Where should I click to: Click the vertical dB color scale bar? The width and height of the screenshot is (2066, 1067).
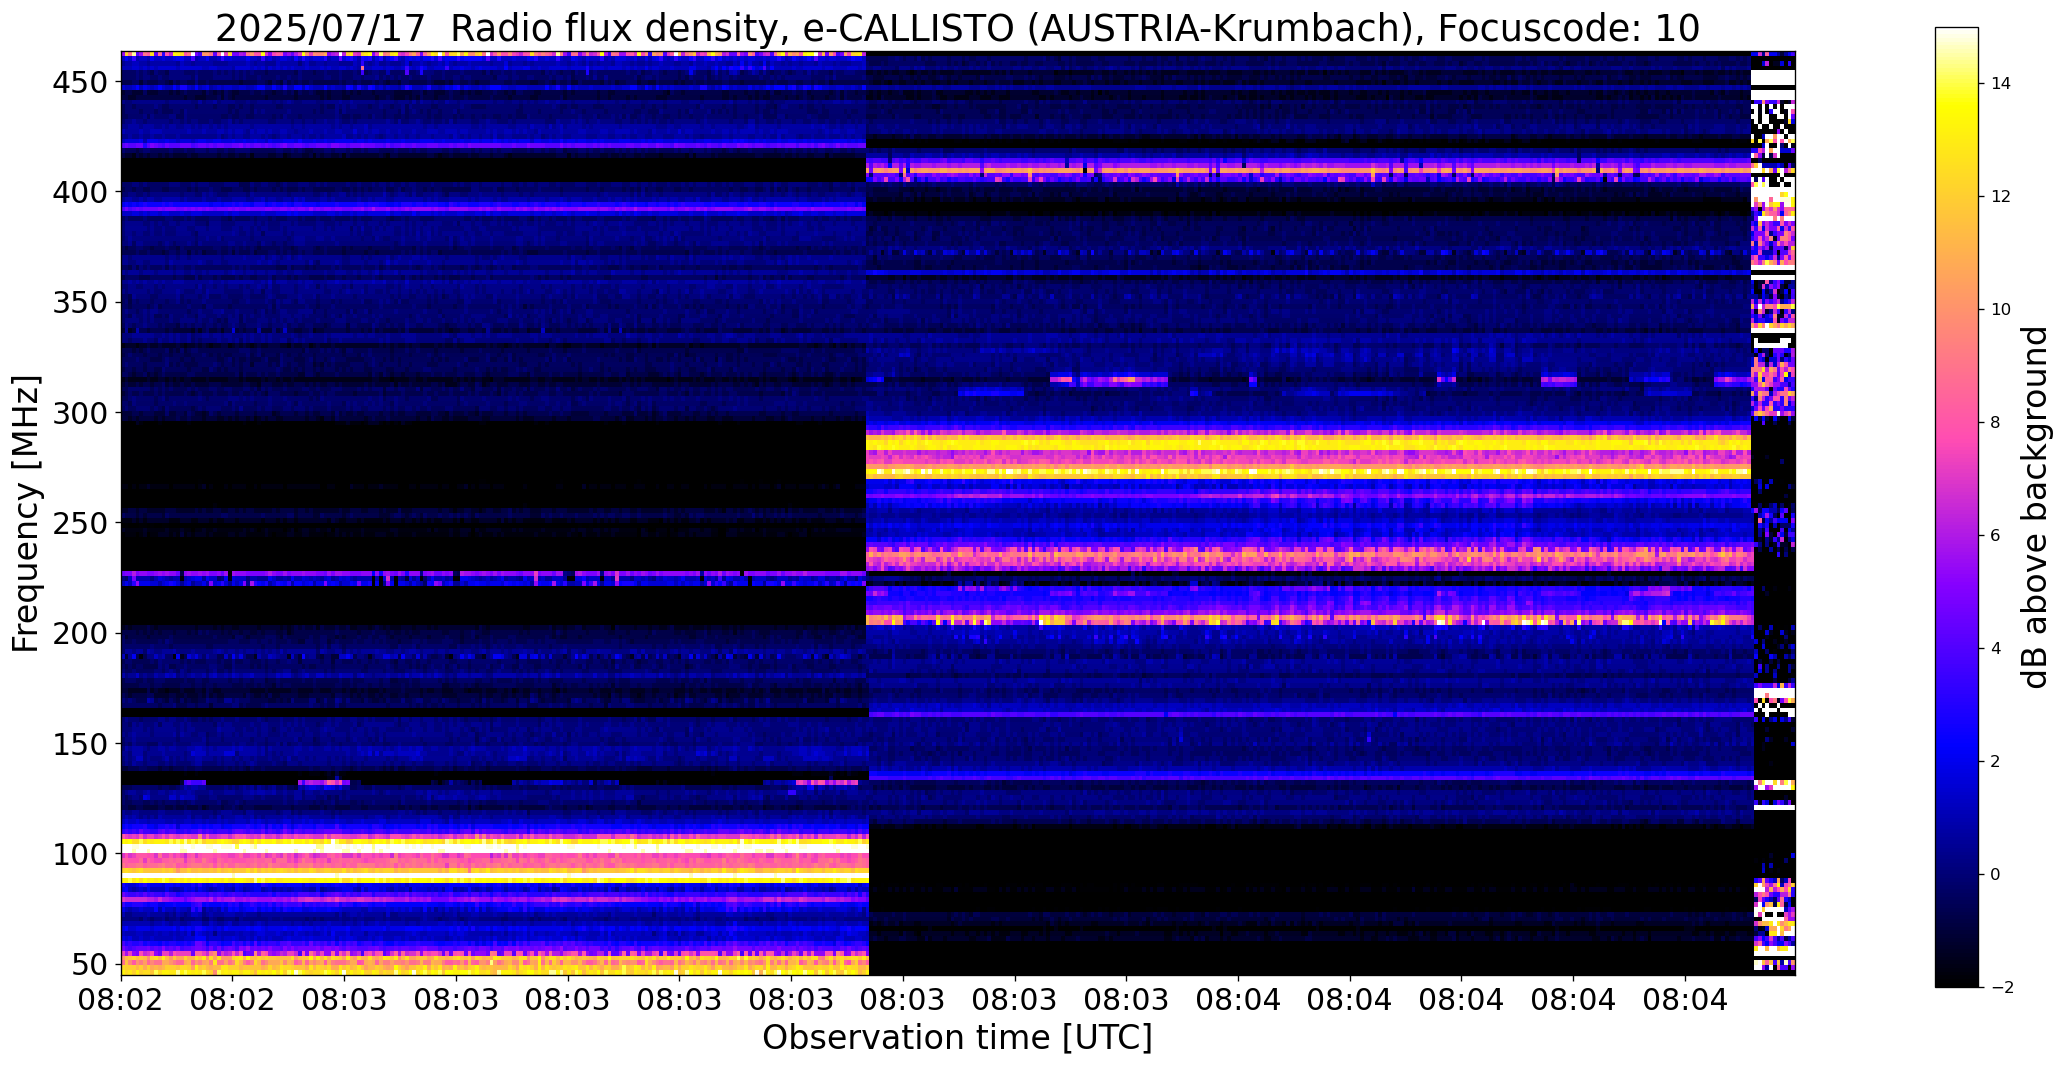click(1956, 507)
